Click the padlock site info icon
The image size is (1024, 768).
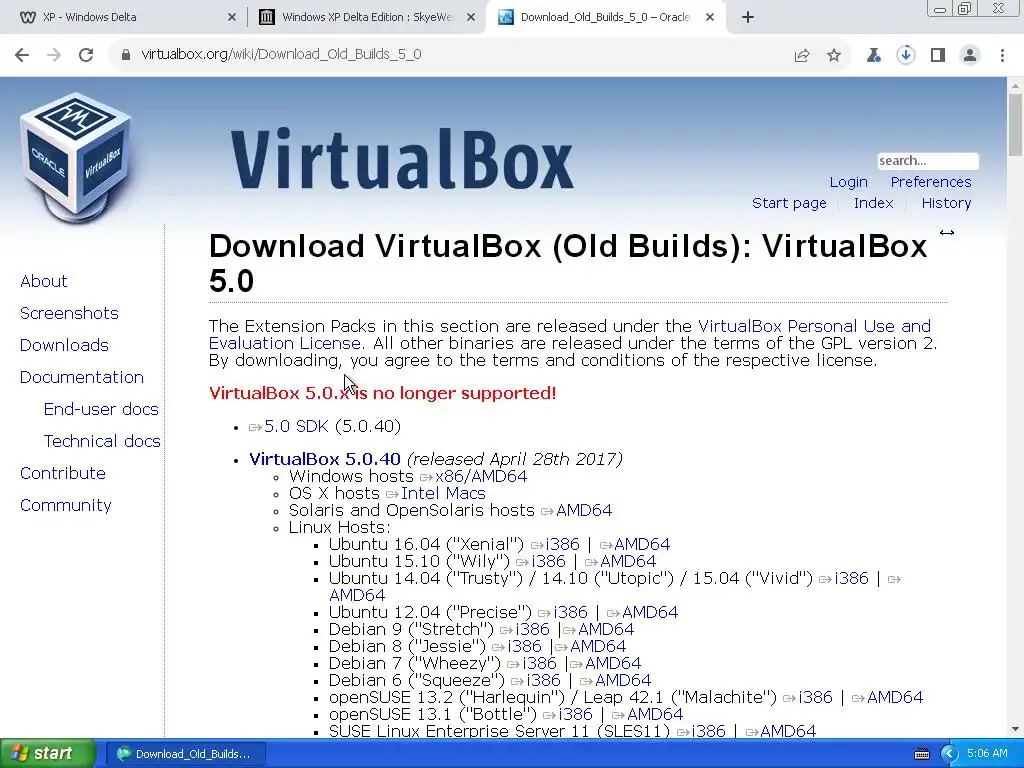point(126,55)
